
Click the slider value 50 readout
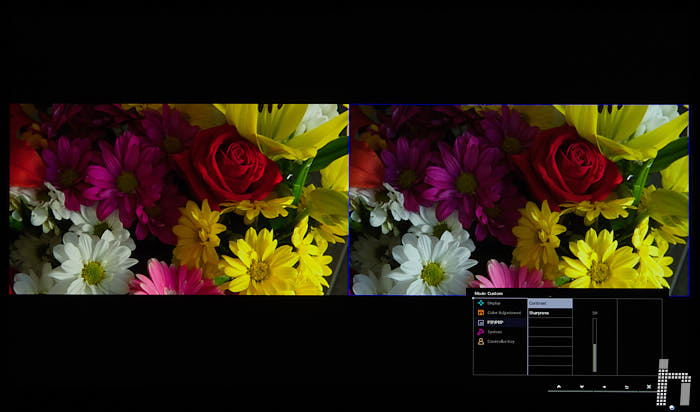pyautogui.click(x=594, y=313)
